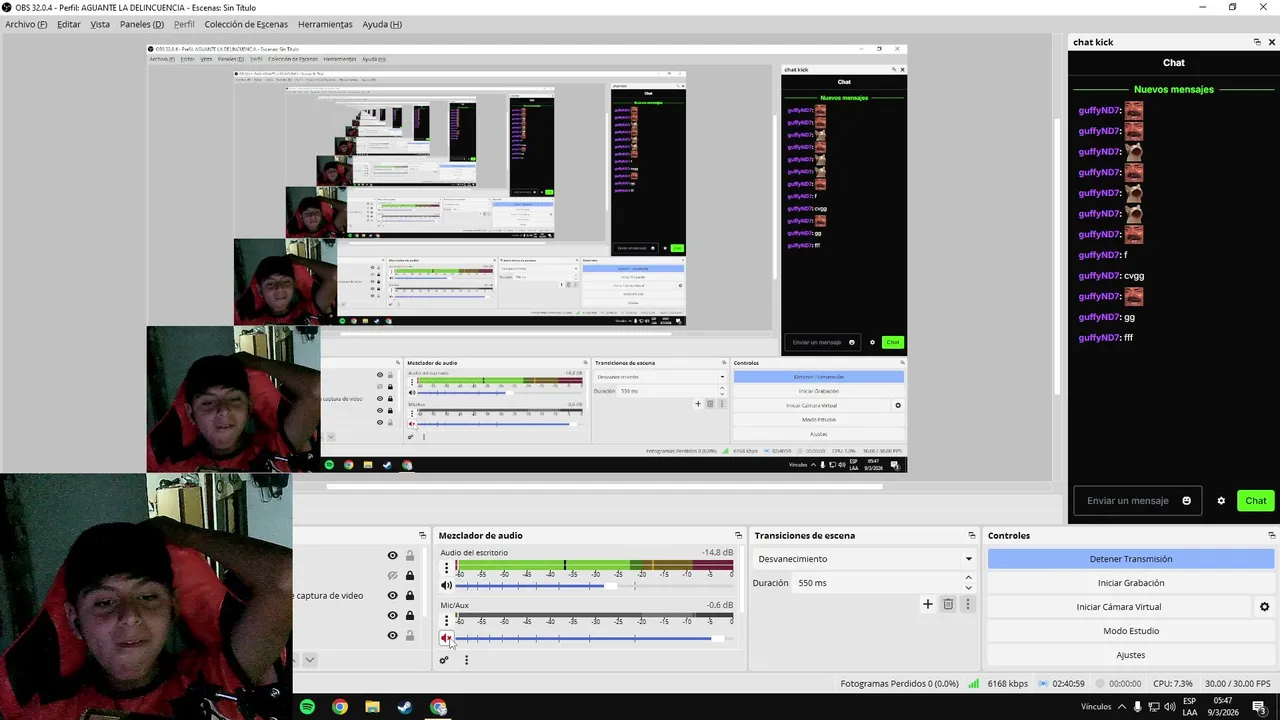Open the Perfil menu
Screen dimensions: 1280x720
(184, 24)
